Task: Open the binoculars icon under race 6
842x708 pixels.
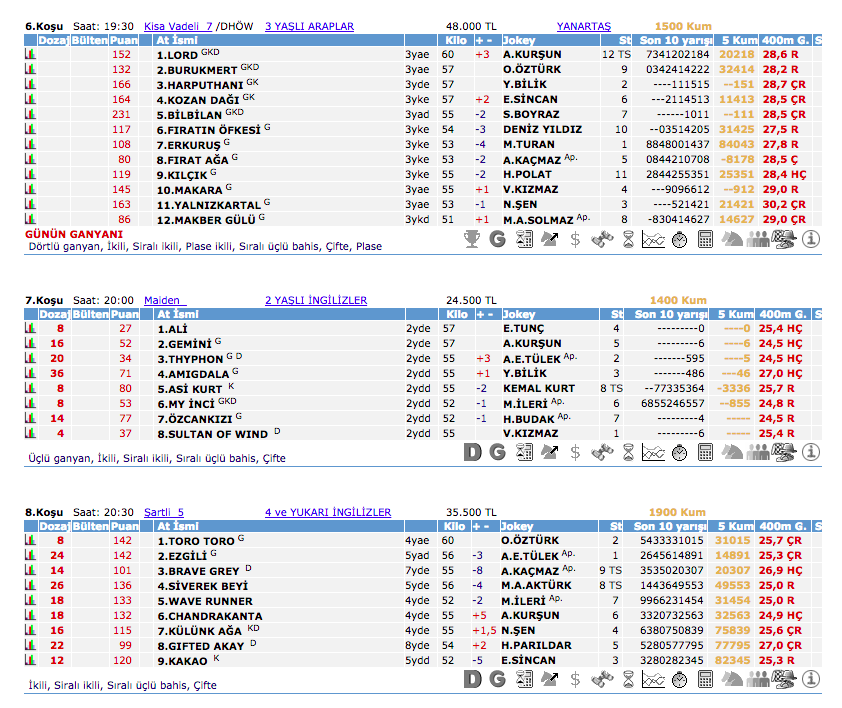Action: pos(601,238)
